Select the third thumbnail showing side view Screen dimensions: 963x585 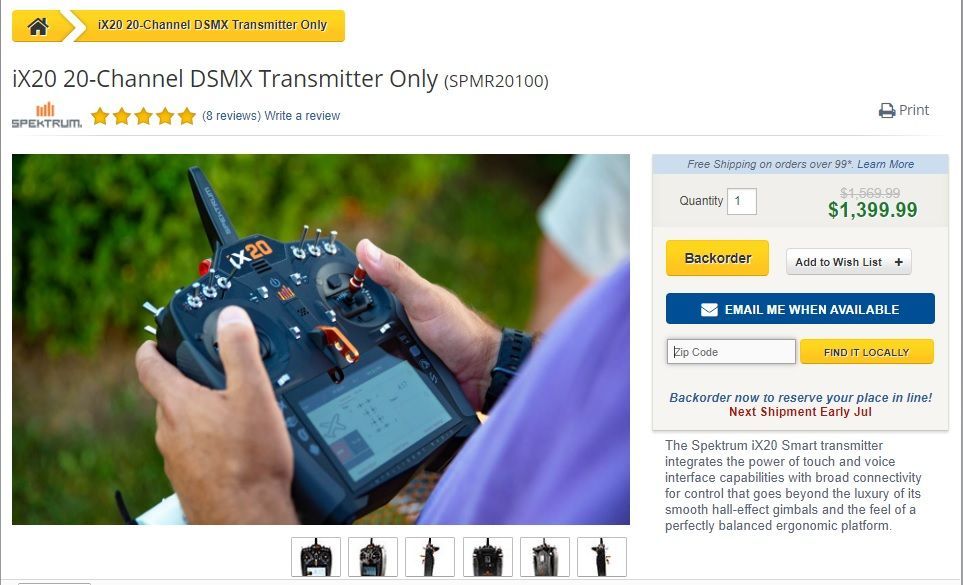[430, 557]
